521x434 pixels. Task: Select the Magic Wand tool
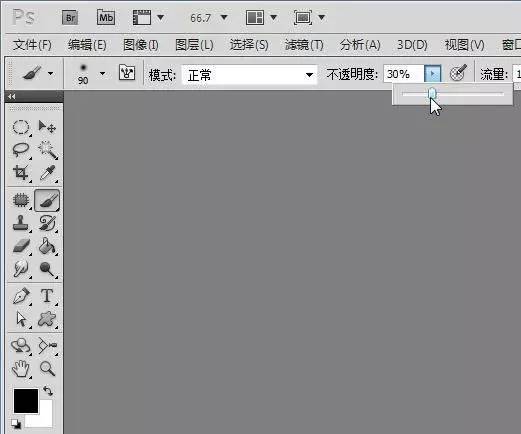48,150
